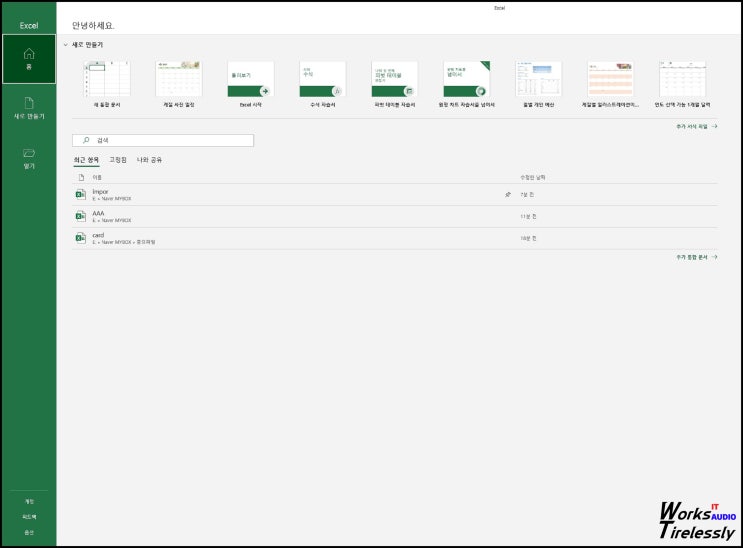Image resolution: width=743 pixels, height=548 pixels.
Task: Click modified time of card row
Action: 528,238
